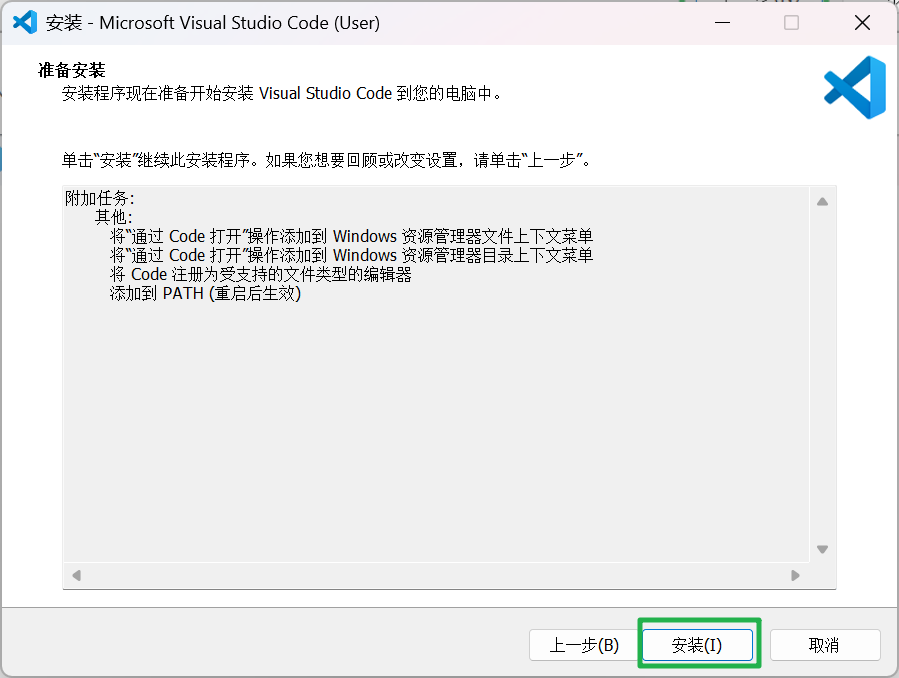Click the window title 安装 - Microsoft Visual Studio Code (User)
The image size is (899, 678).
[213, 23]
